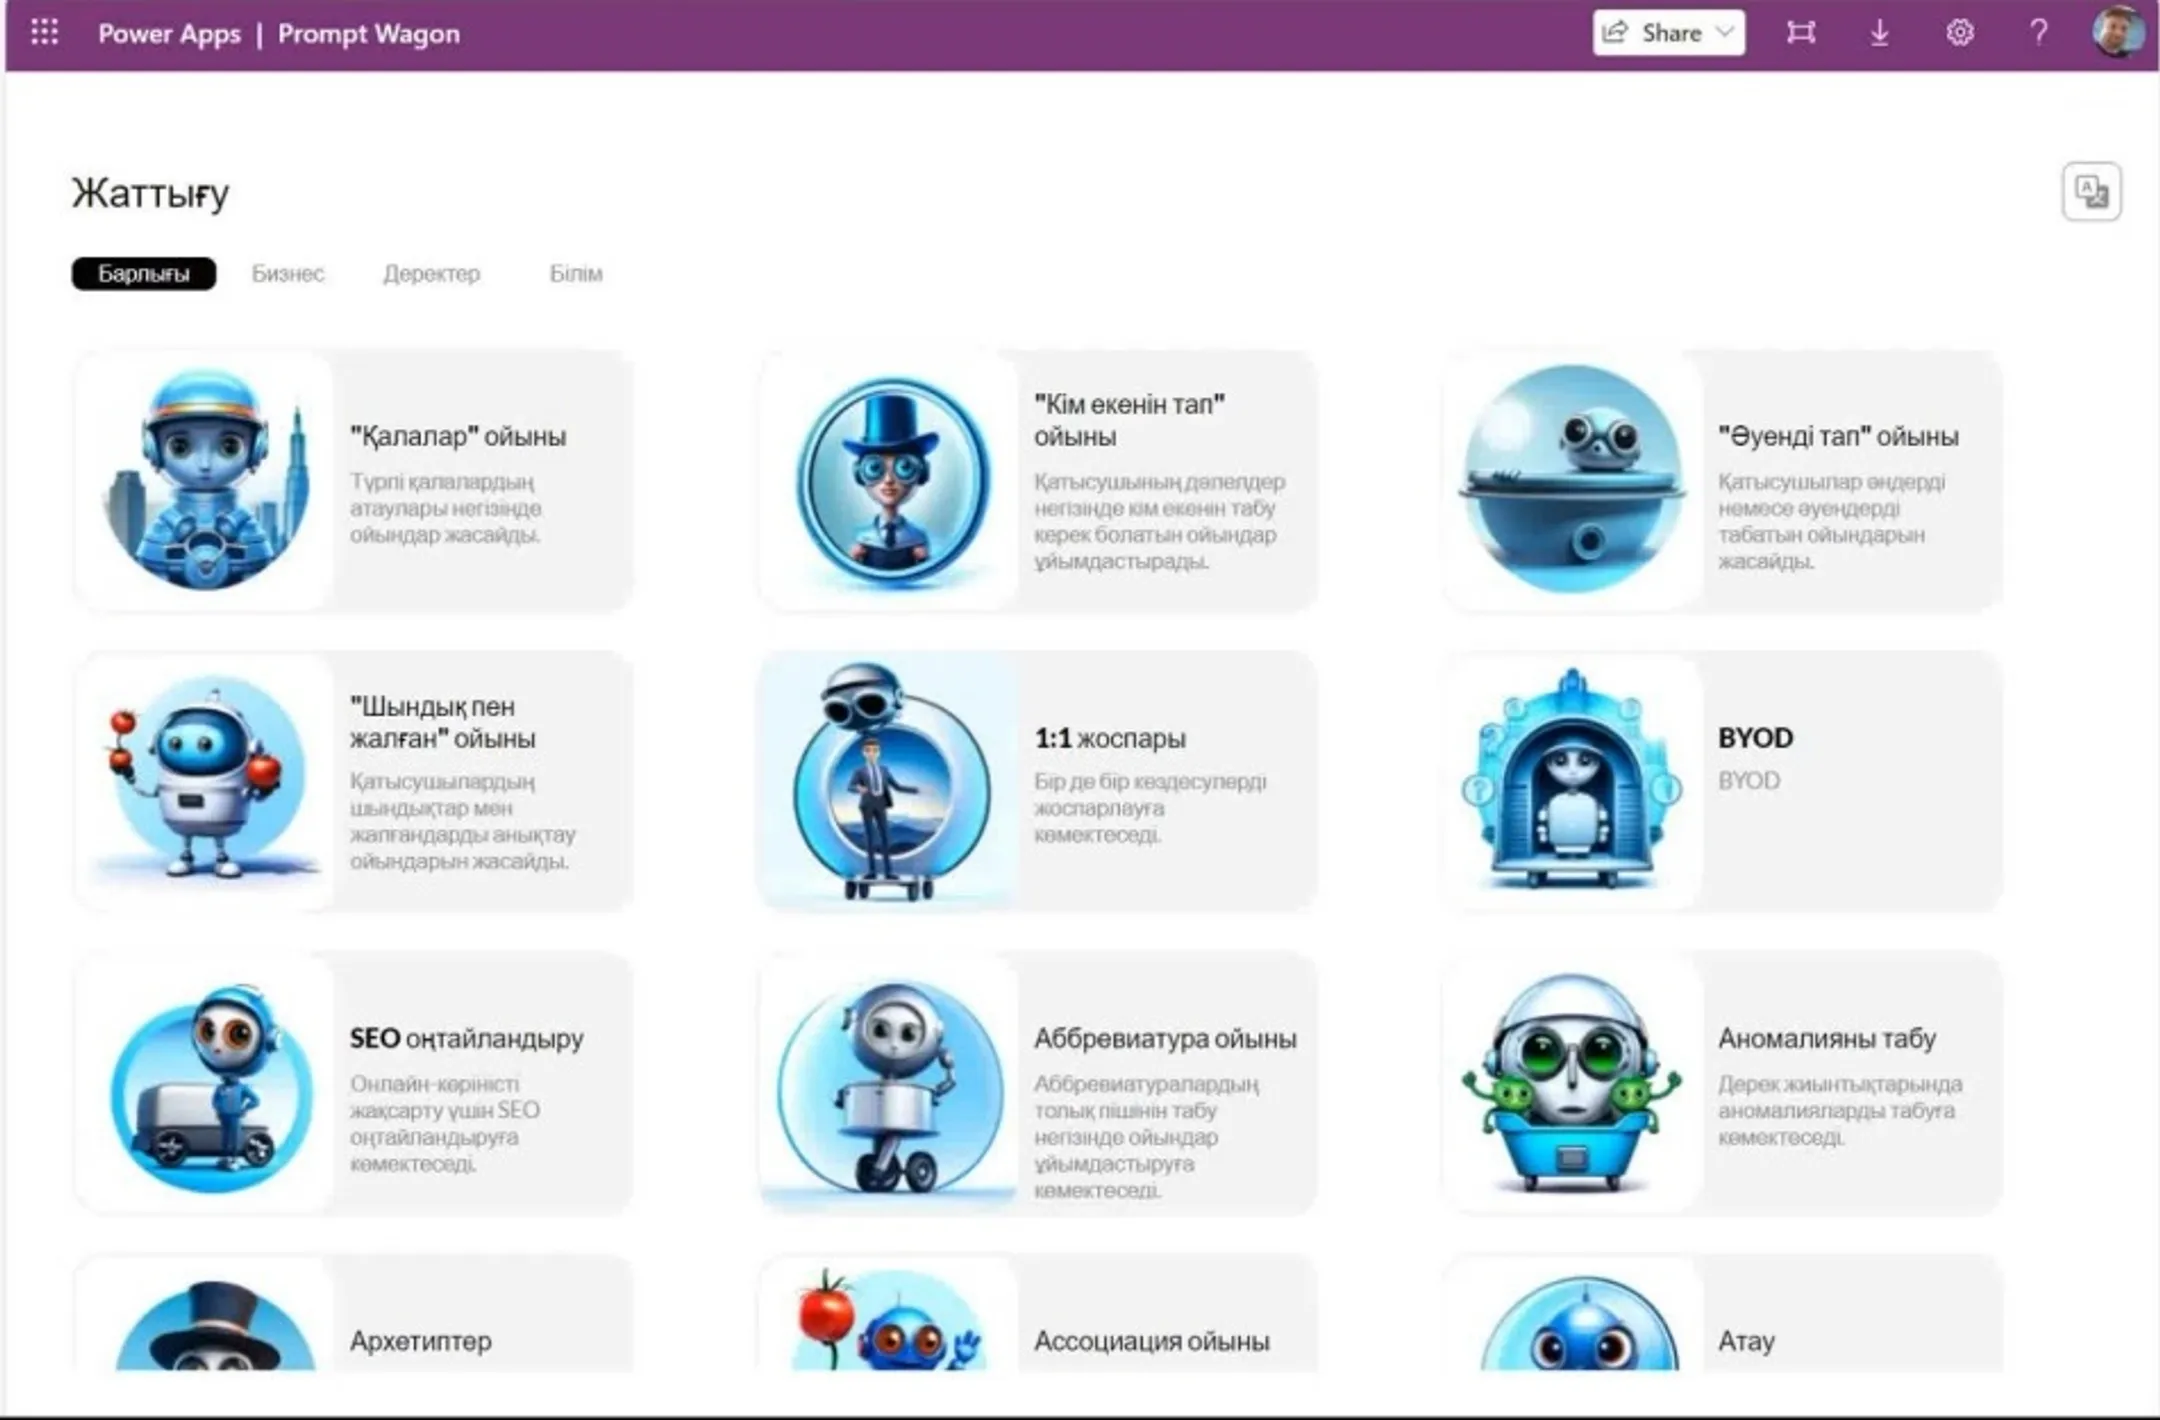
Task: Open the bold BYOD card title
Action: [1755, 738]
